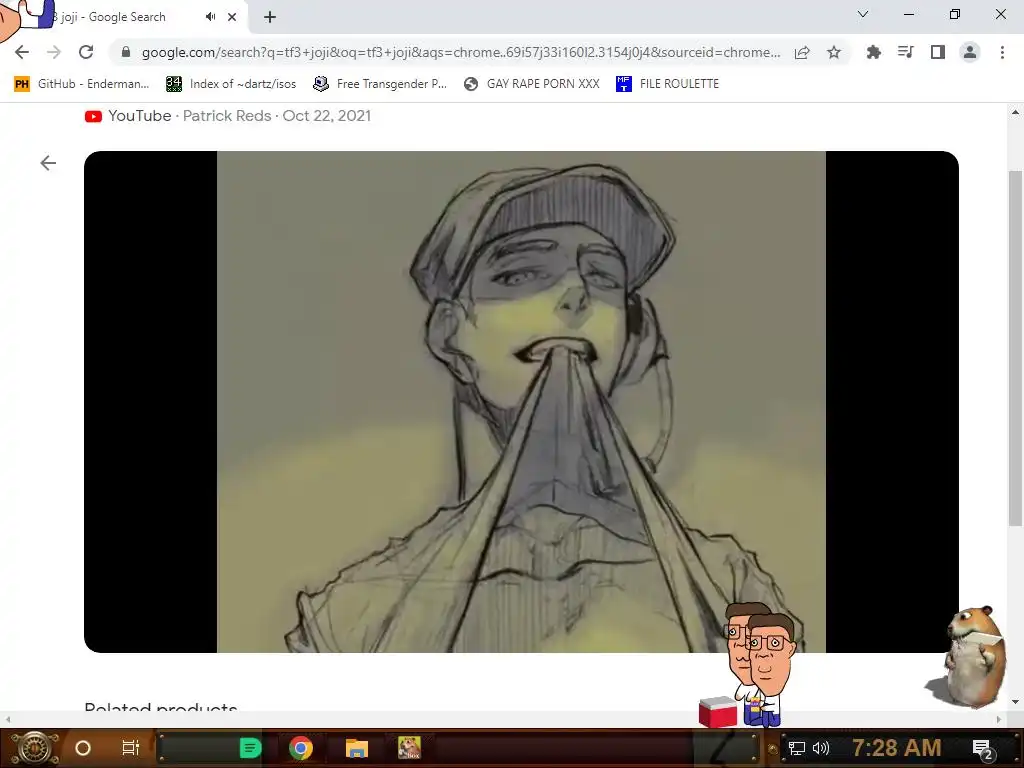Open the Extensions puzzle menu

[x=873, y=52]
